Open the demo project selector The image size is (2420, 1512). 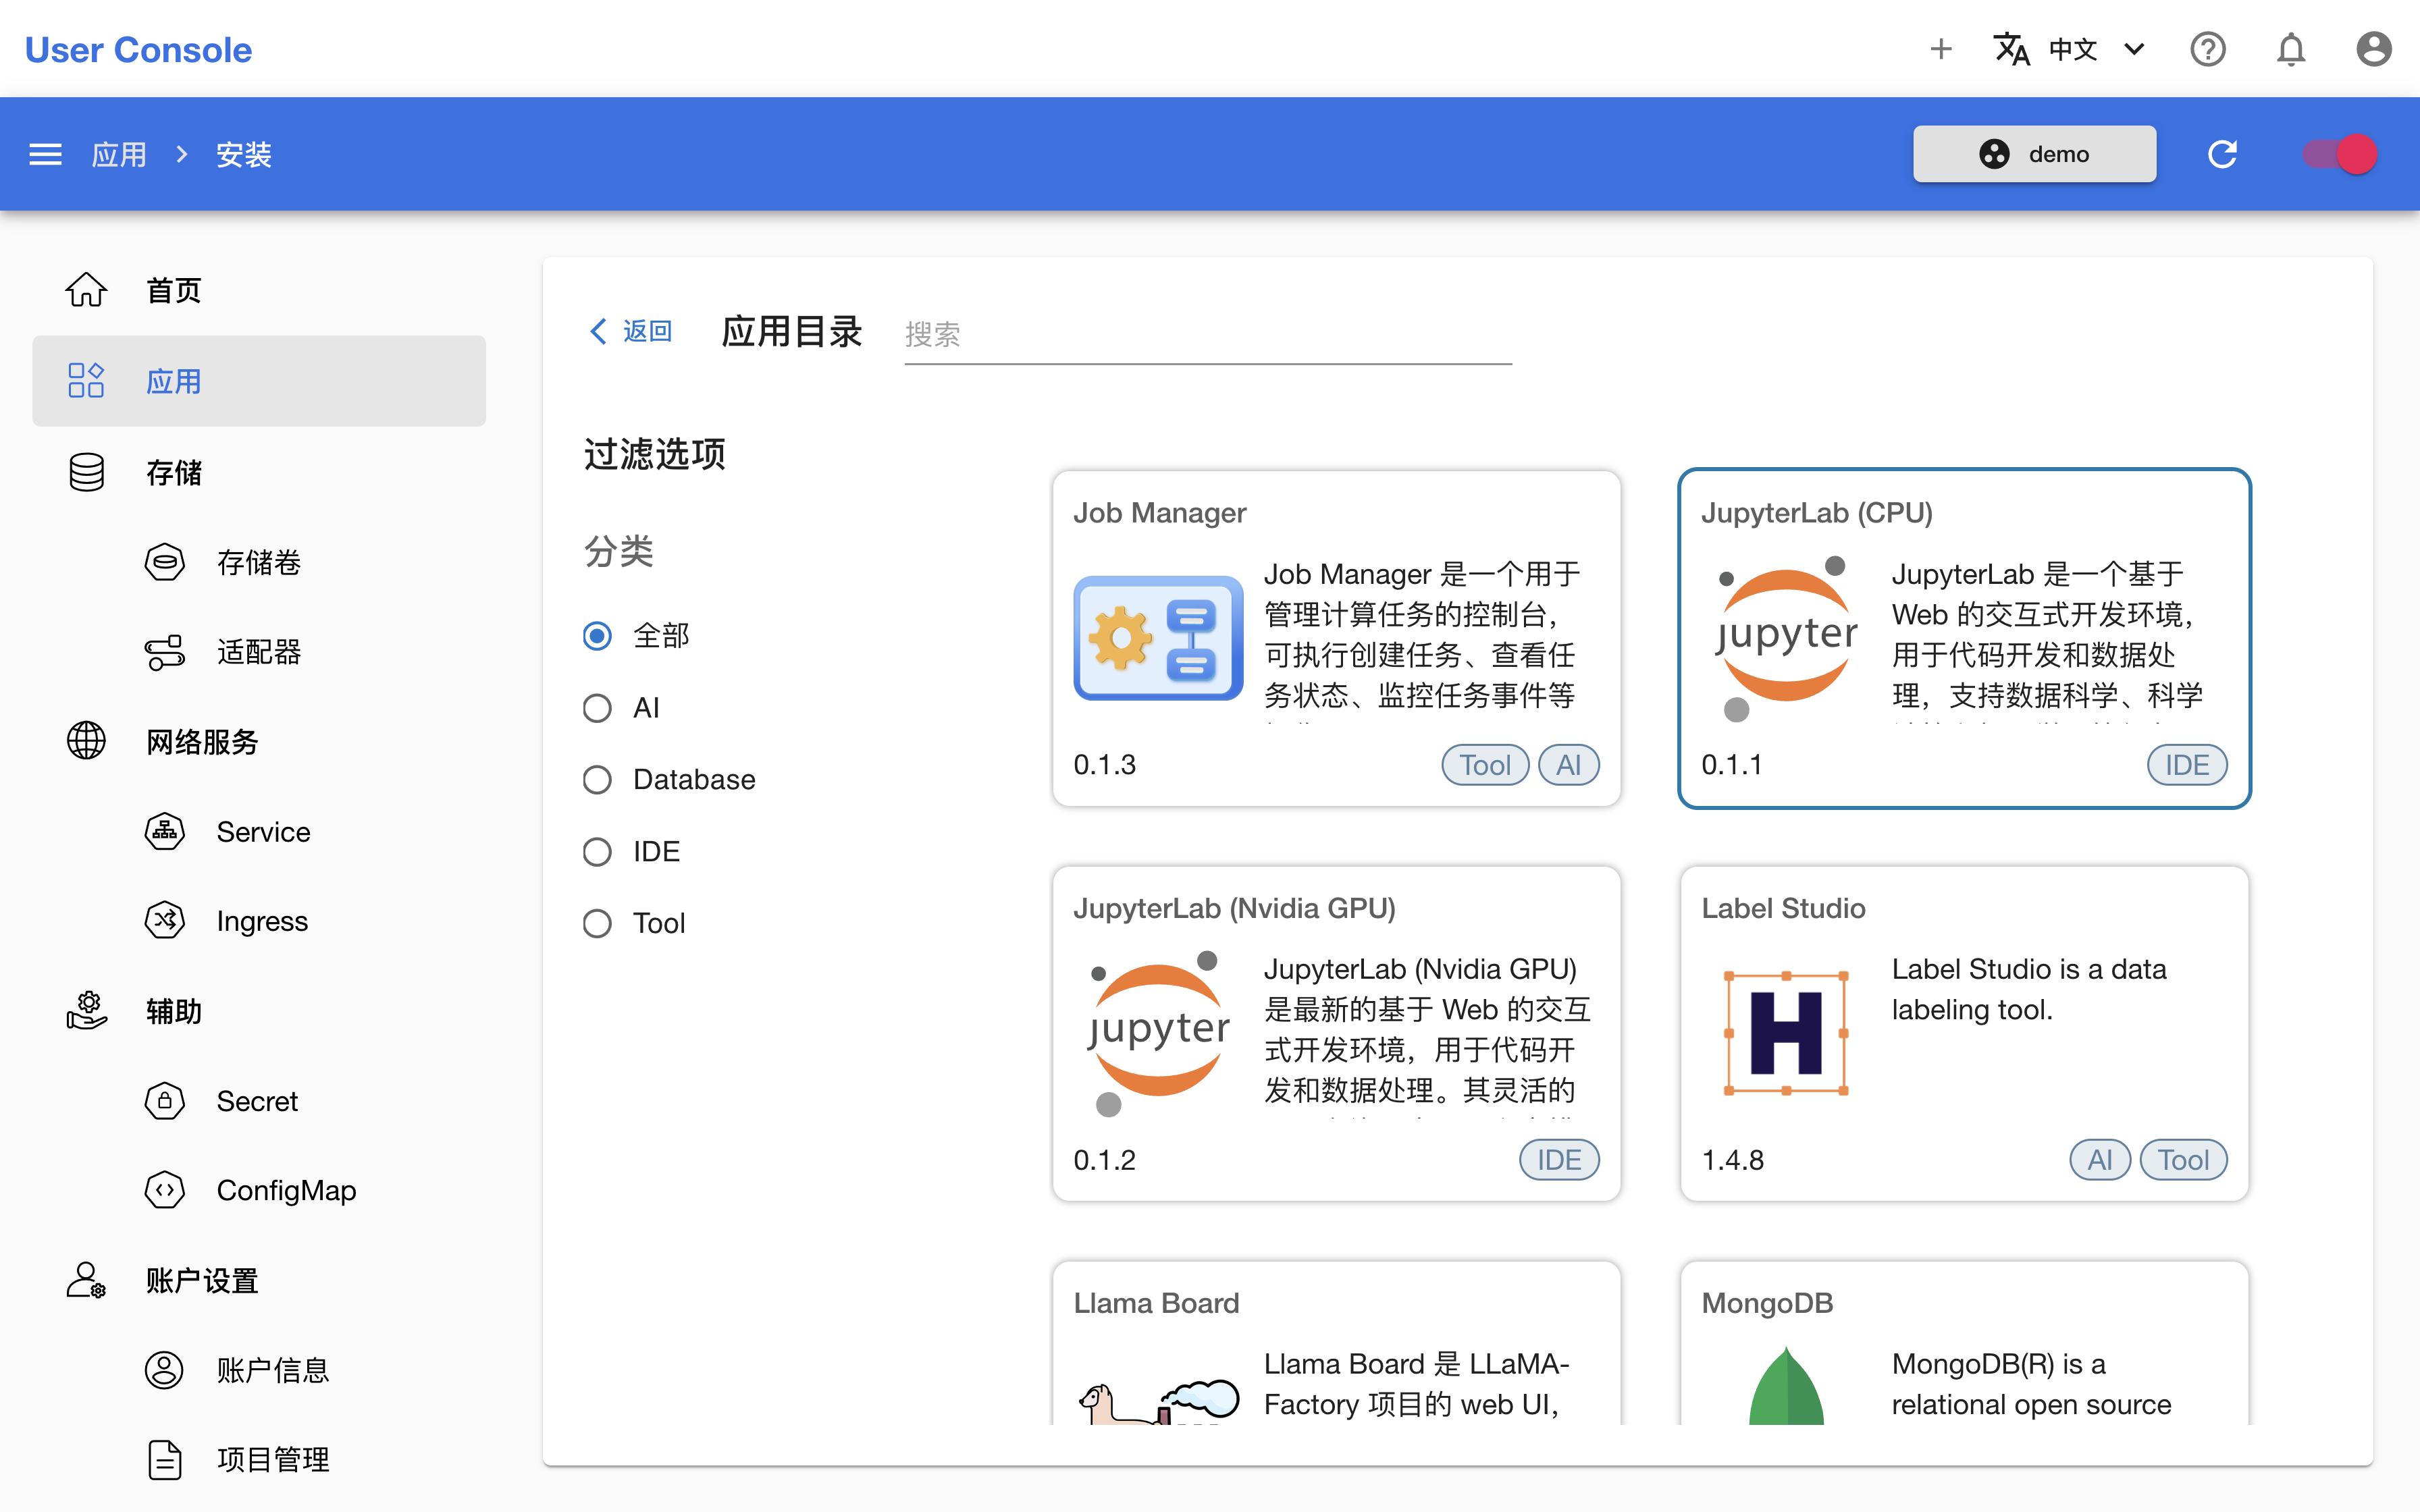2034,154
